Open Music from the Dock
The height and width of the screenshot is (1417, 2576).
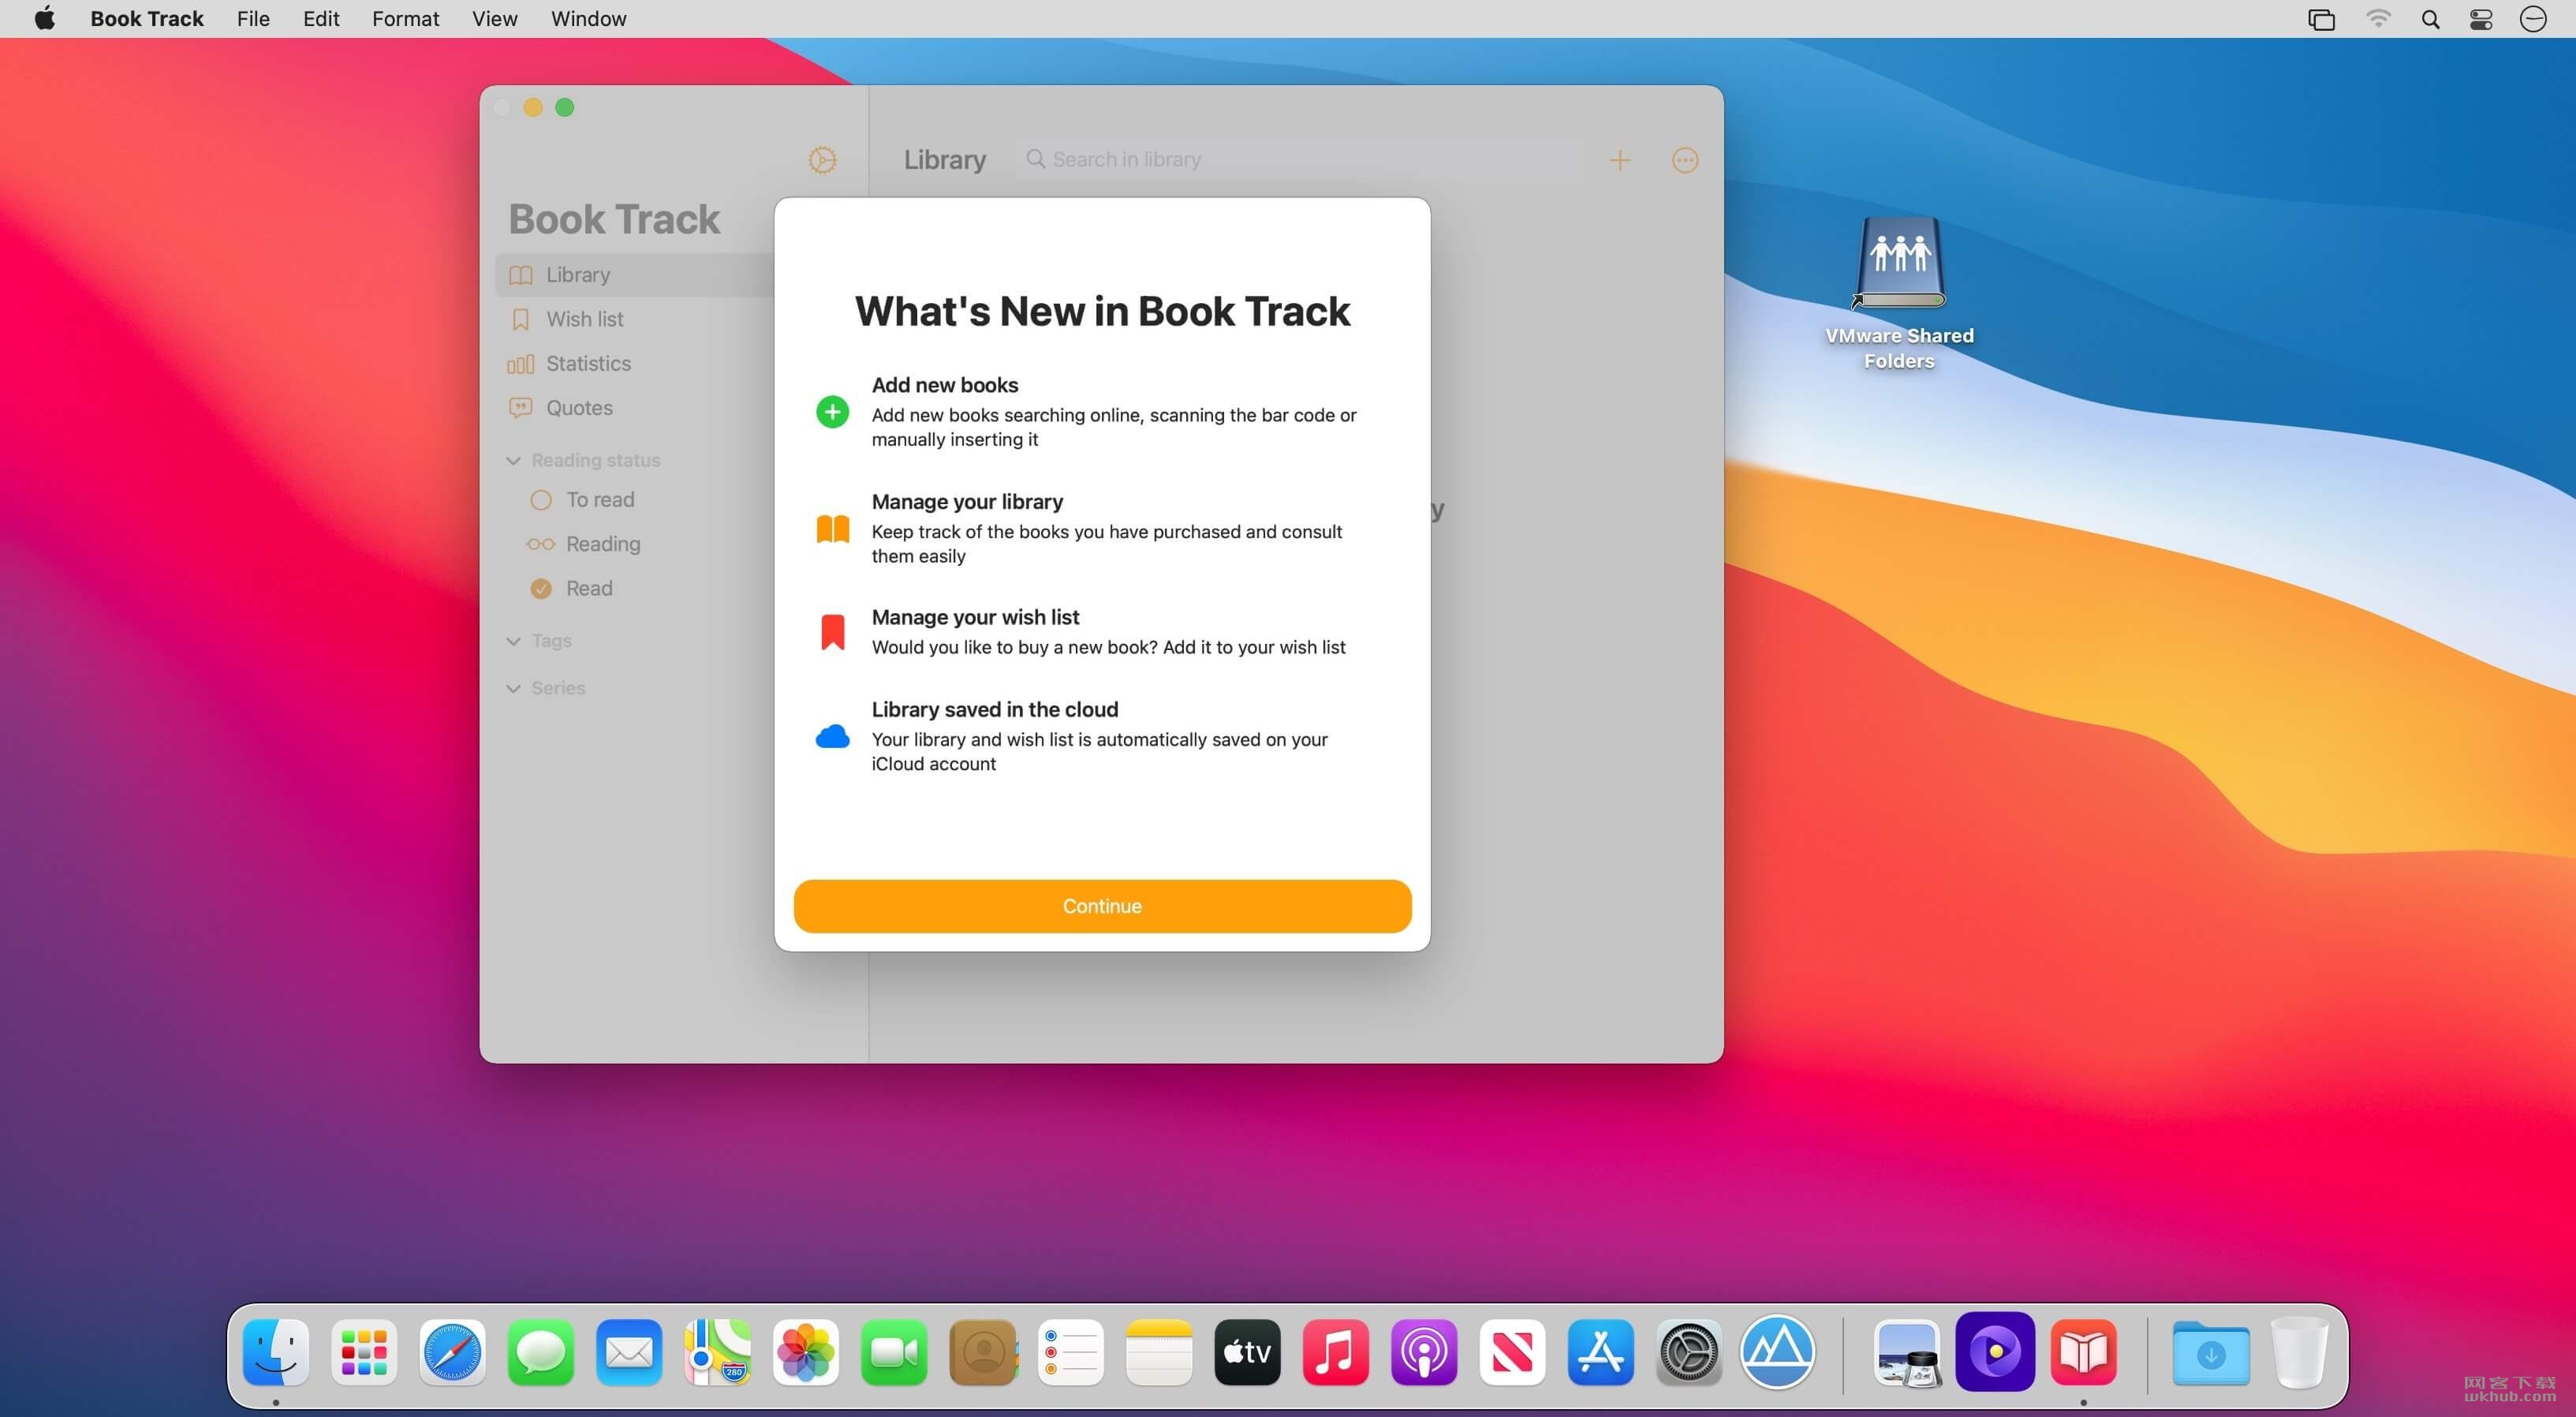coord(1336,1353)
